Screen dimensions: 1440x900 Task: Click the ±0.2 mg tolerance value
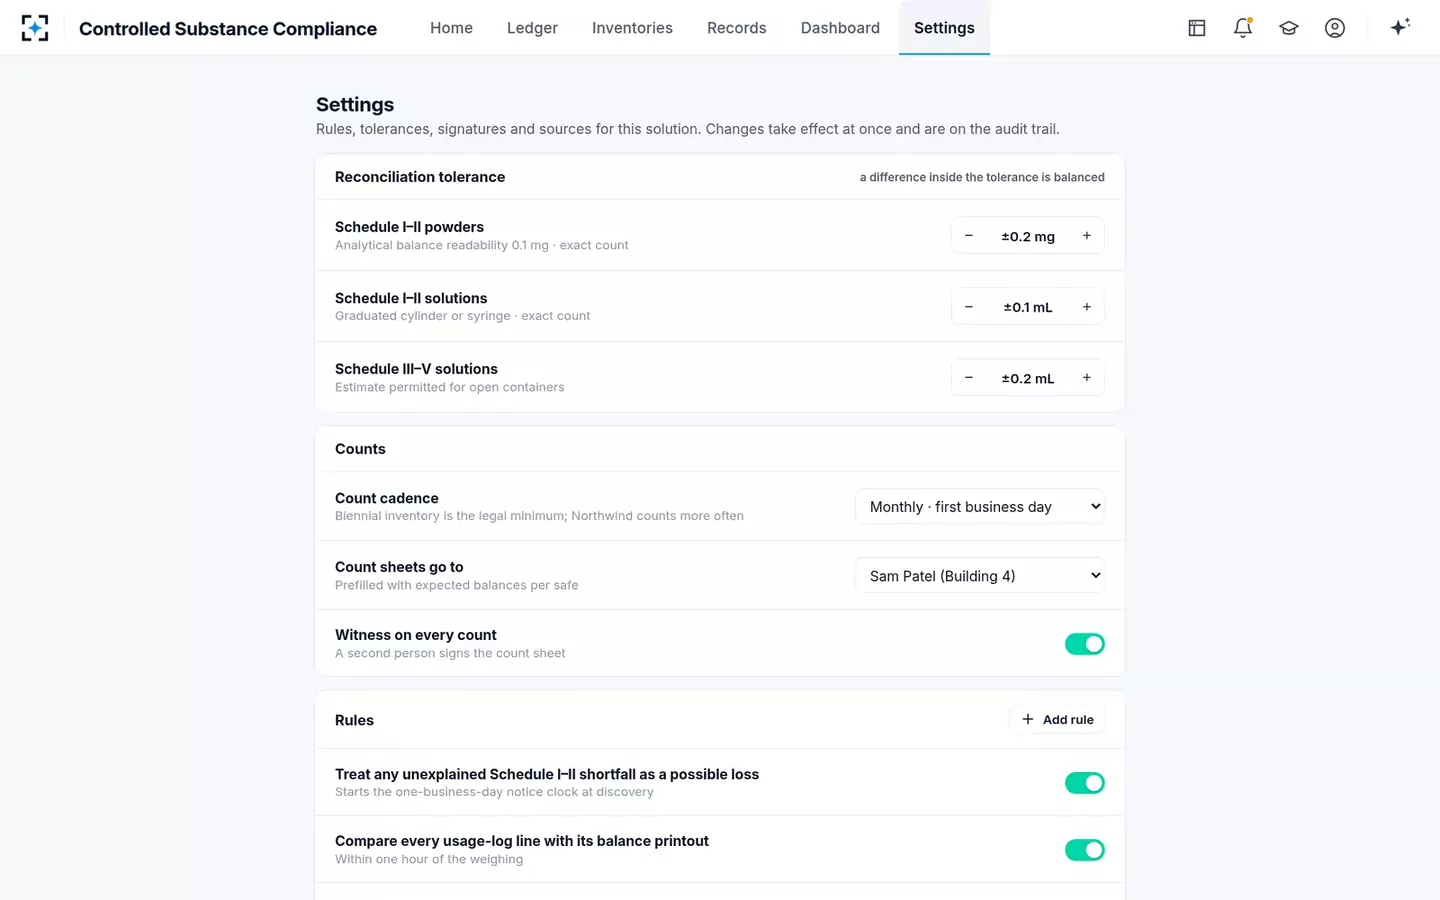[1028, 237]
